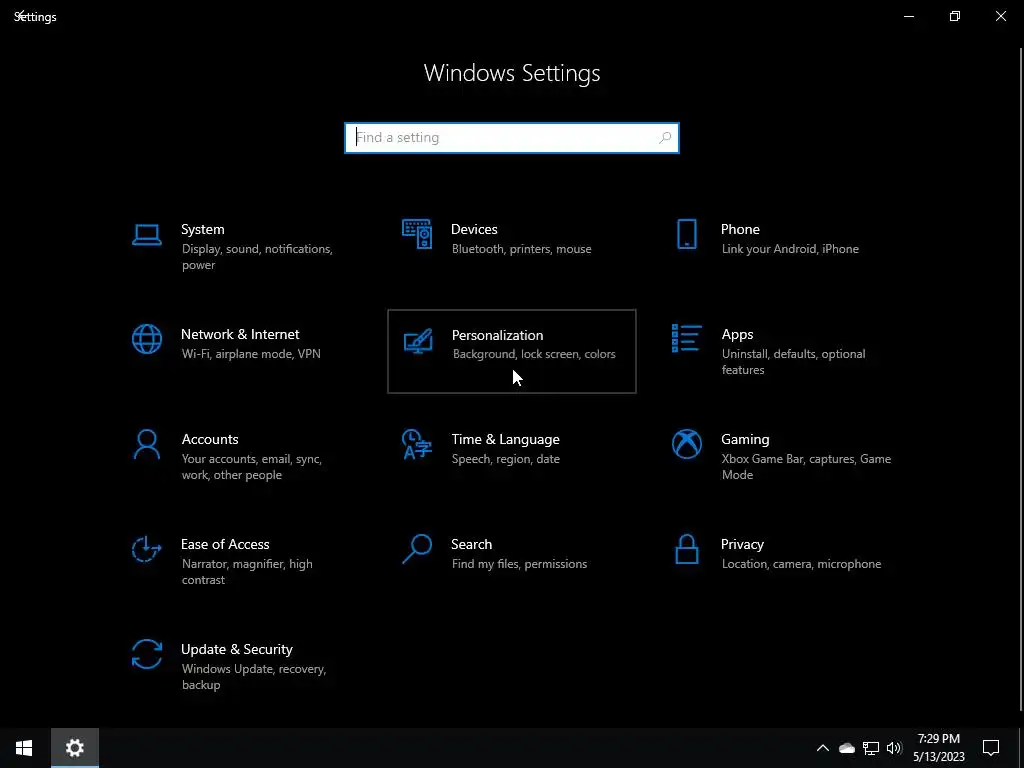Open the Privacy settings title
The width and height of the screenshot is (1024, 768).
(742, 545)
